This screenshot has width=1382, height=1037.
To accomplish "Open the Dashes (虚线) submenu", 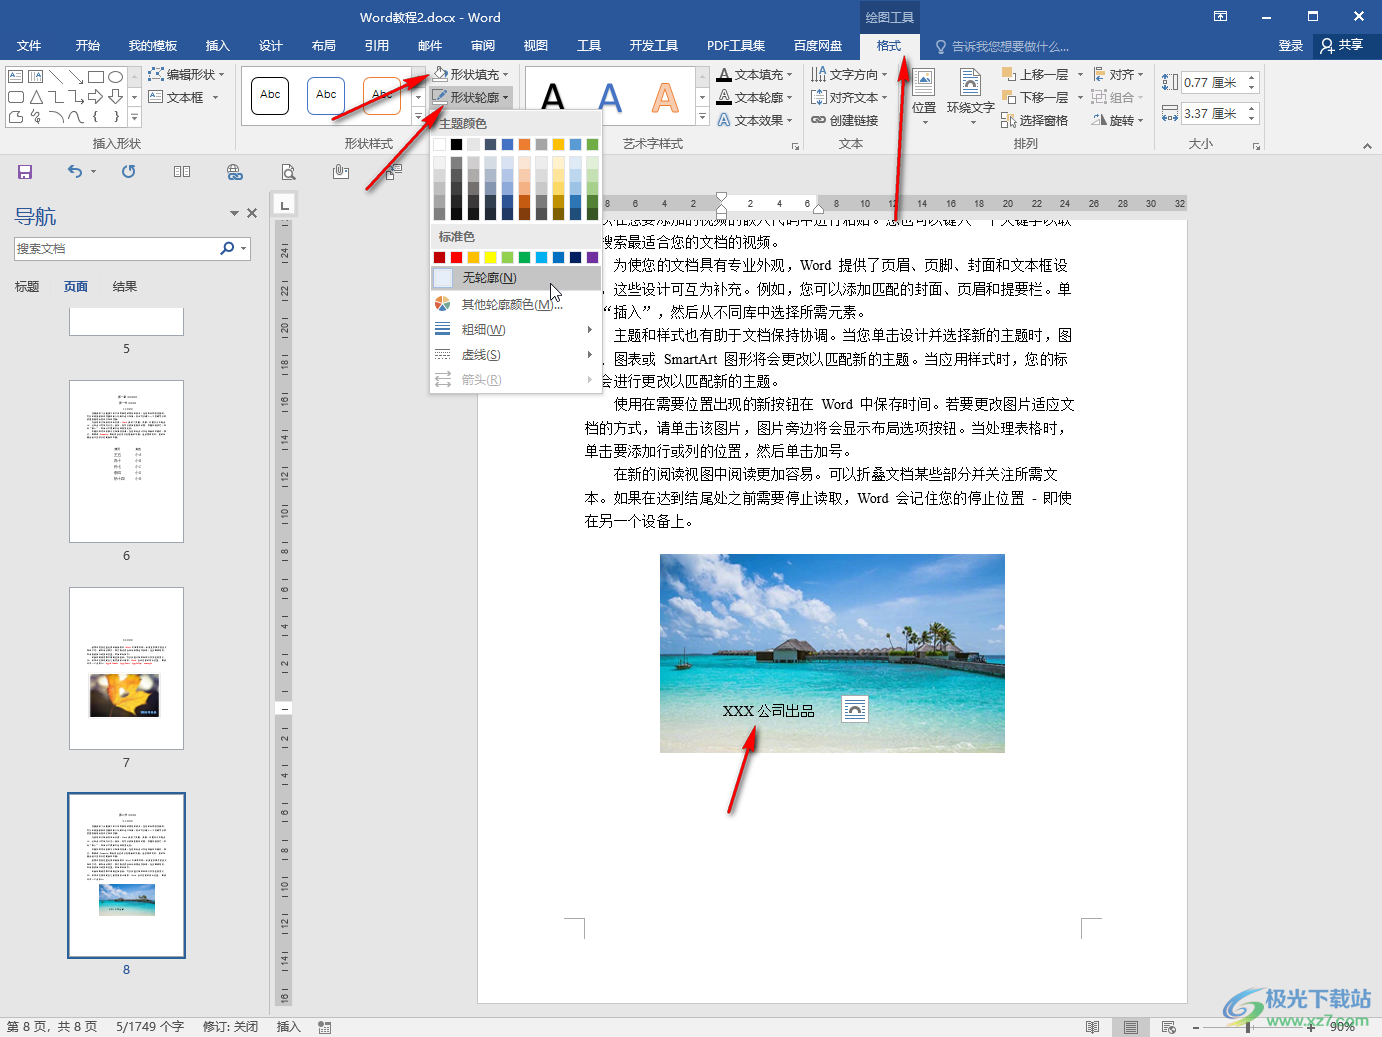I will [x=516, y=355].
